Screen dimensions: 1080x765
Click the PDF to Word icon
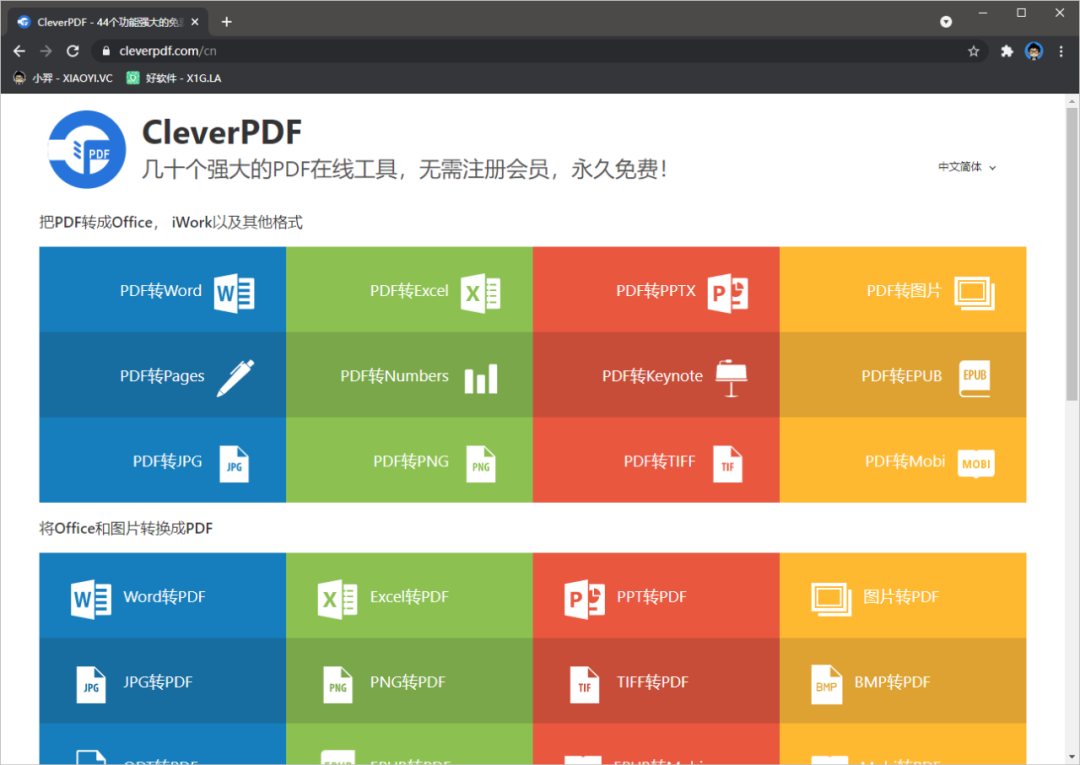[234, 292]
